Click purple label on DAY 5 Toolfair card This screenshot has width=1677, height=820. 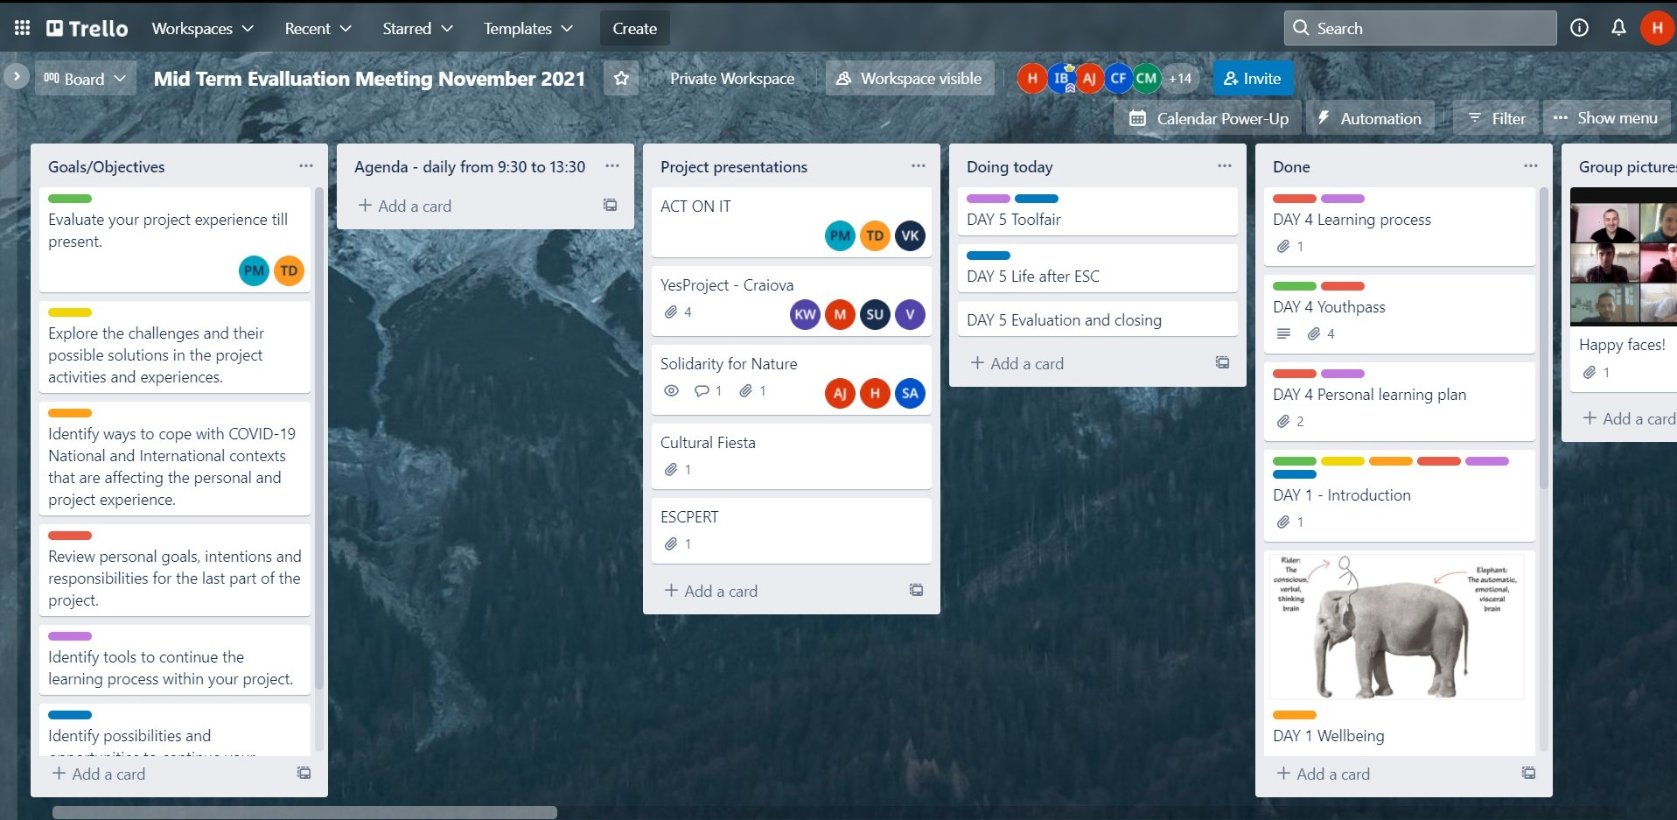989,198
